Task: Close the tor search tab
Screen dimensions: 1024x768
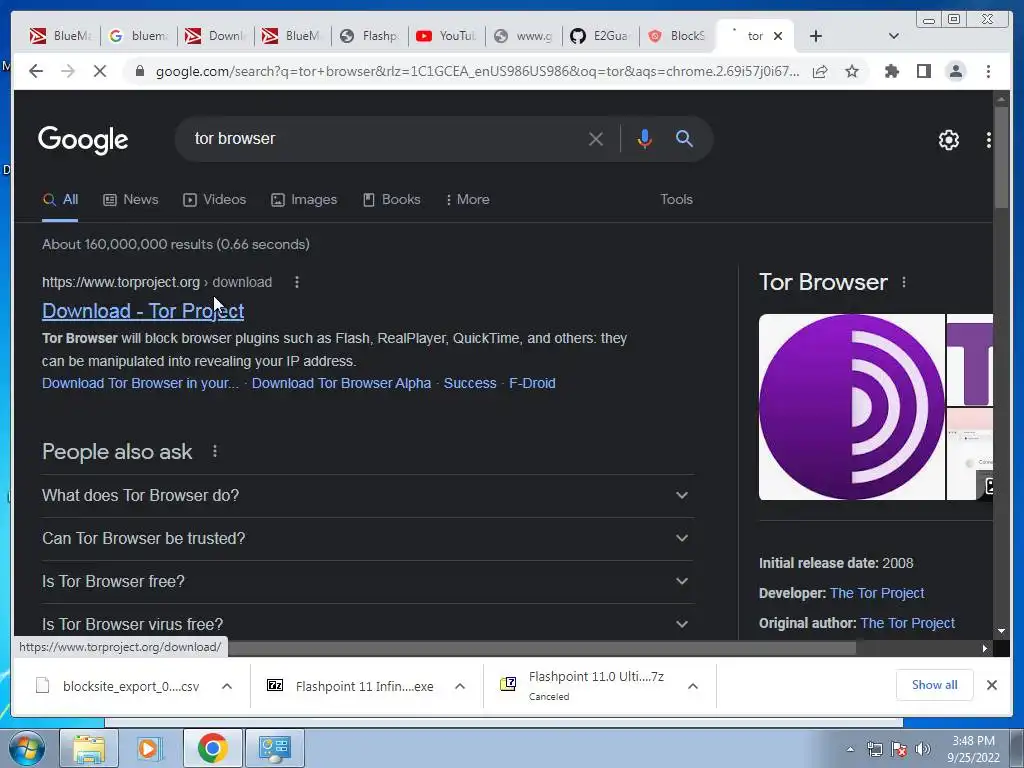Action: tap(778, 36)
